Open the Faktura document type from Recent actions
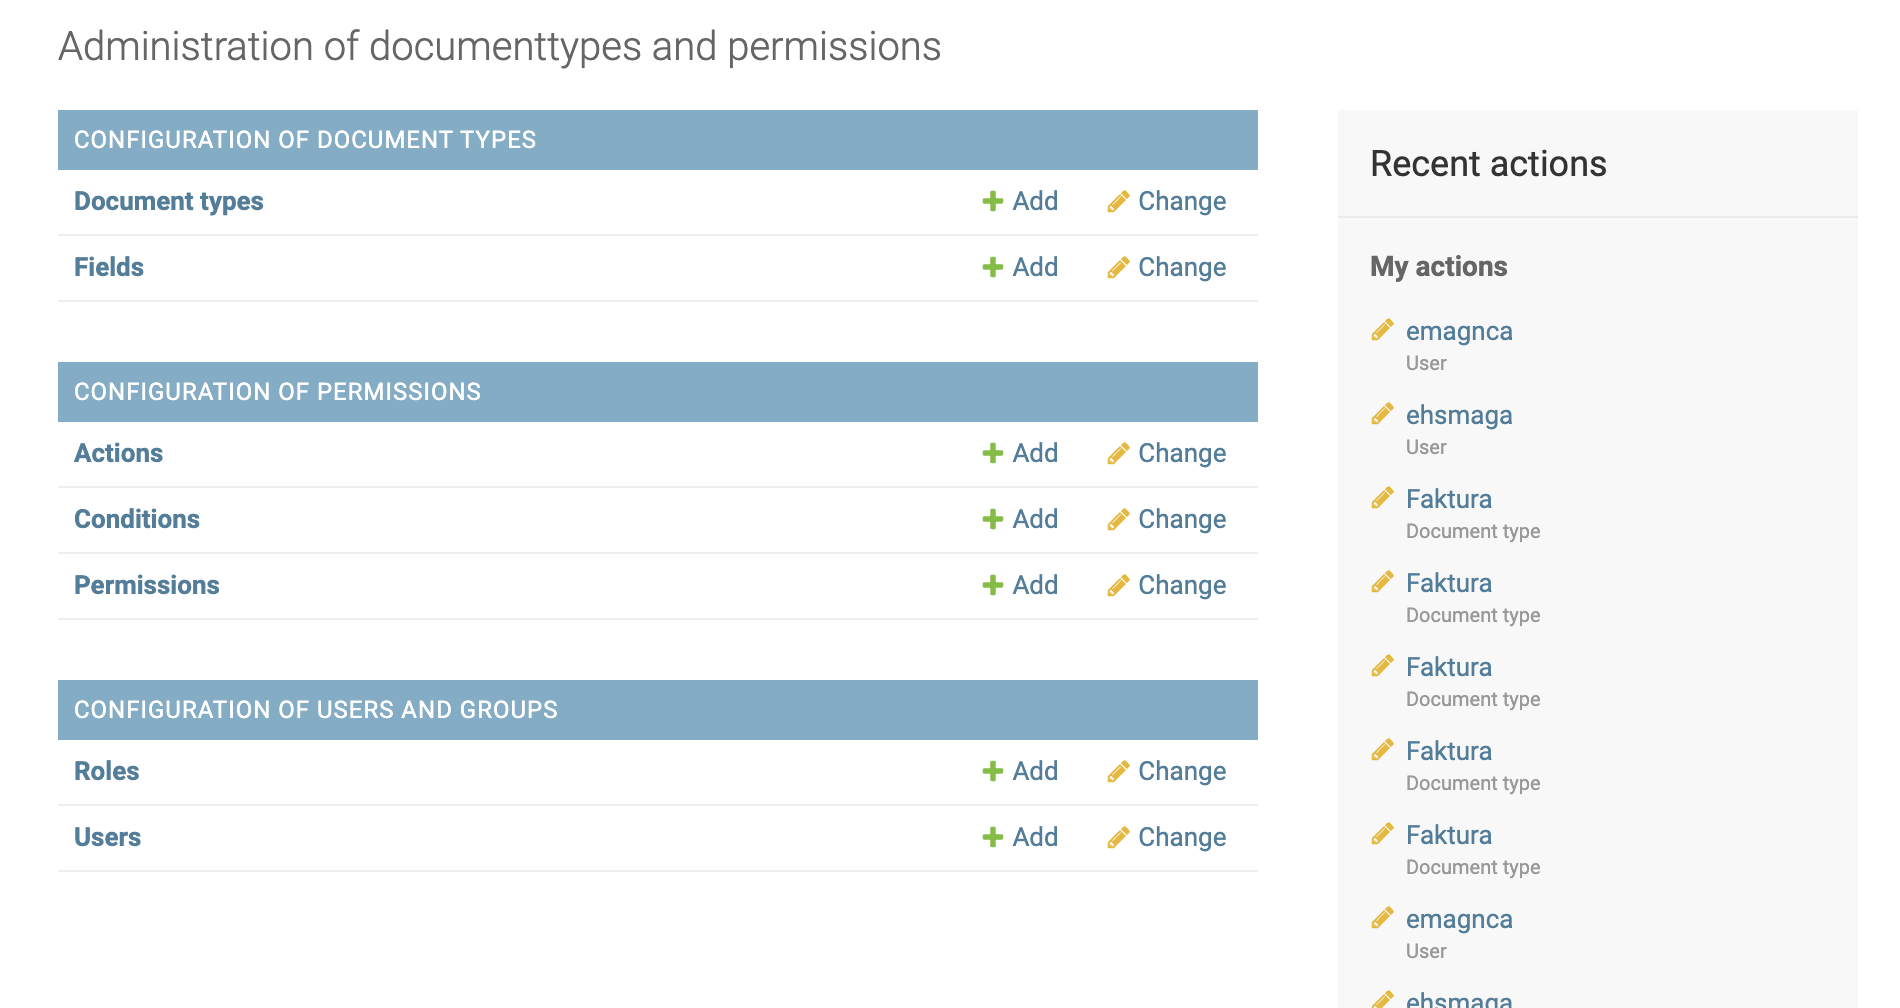 coord(1448,498)
